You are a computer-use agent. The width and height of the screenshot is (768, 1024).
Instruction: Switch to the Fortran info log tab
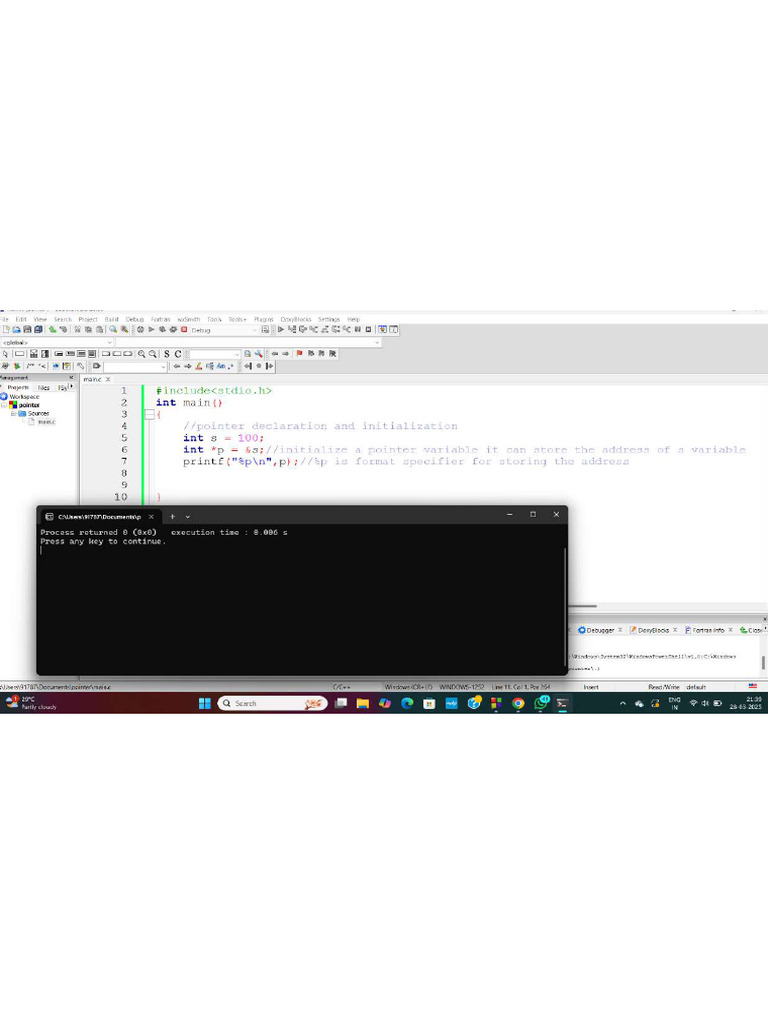(x=708, y=630)
